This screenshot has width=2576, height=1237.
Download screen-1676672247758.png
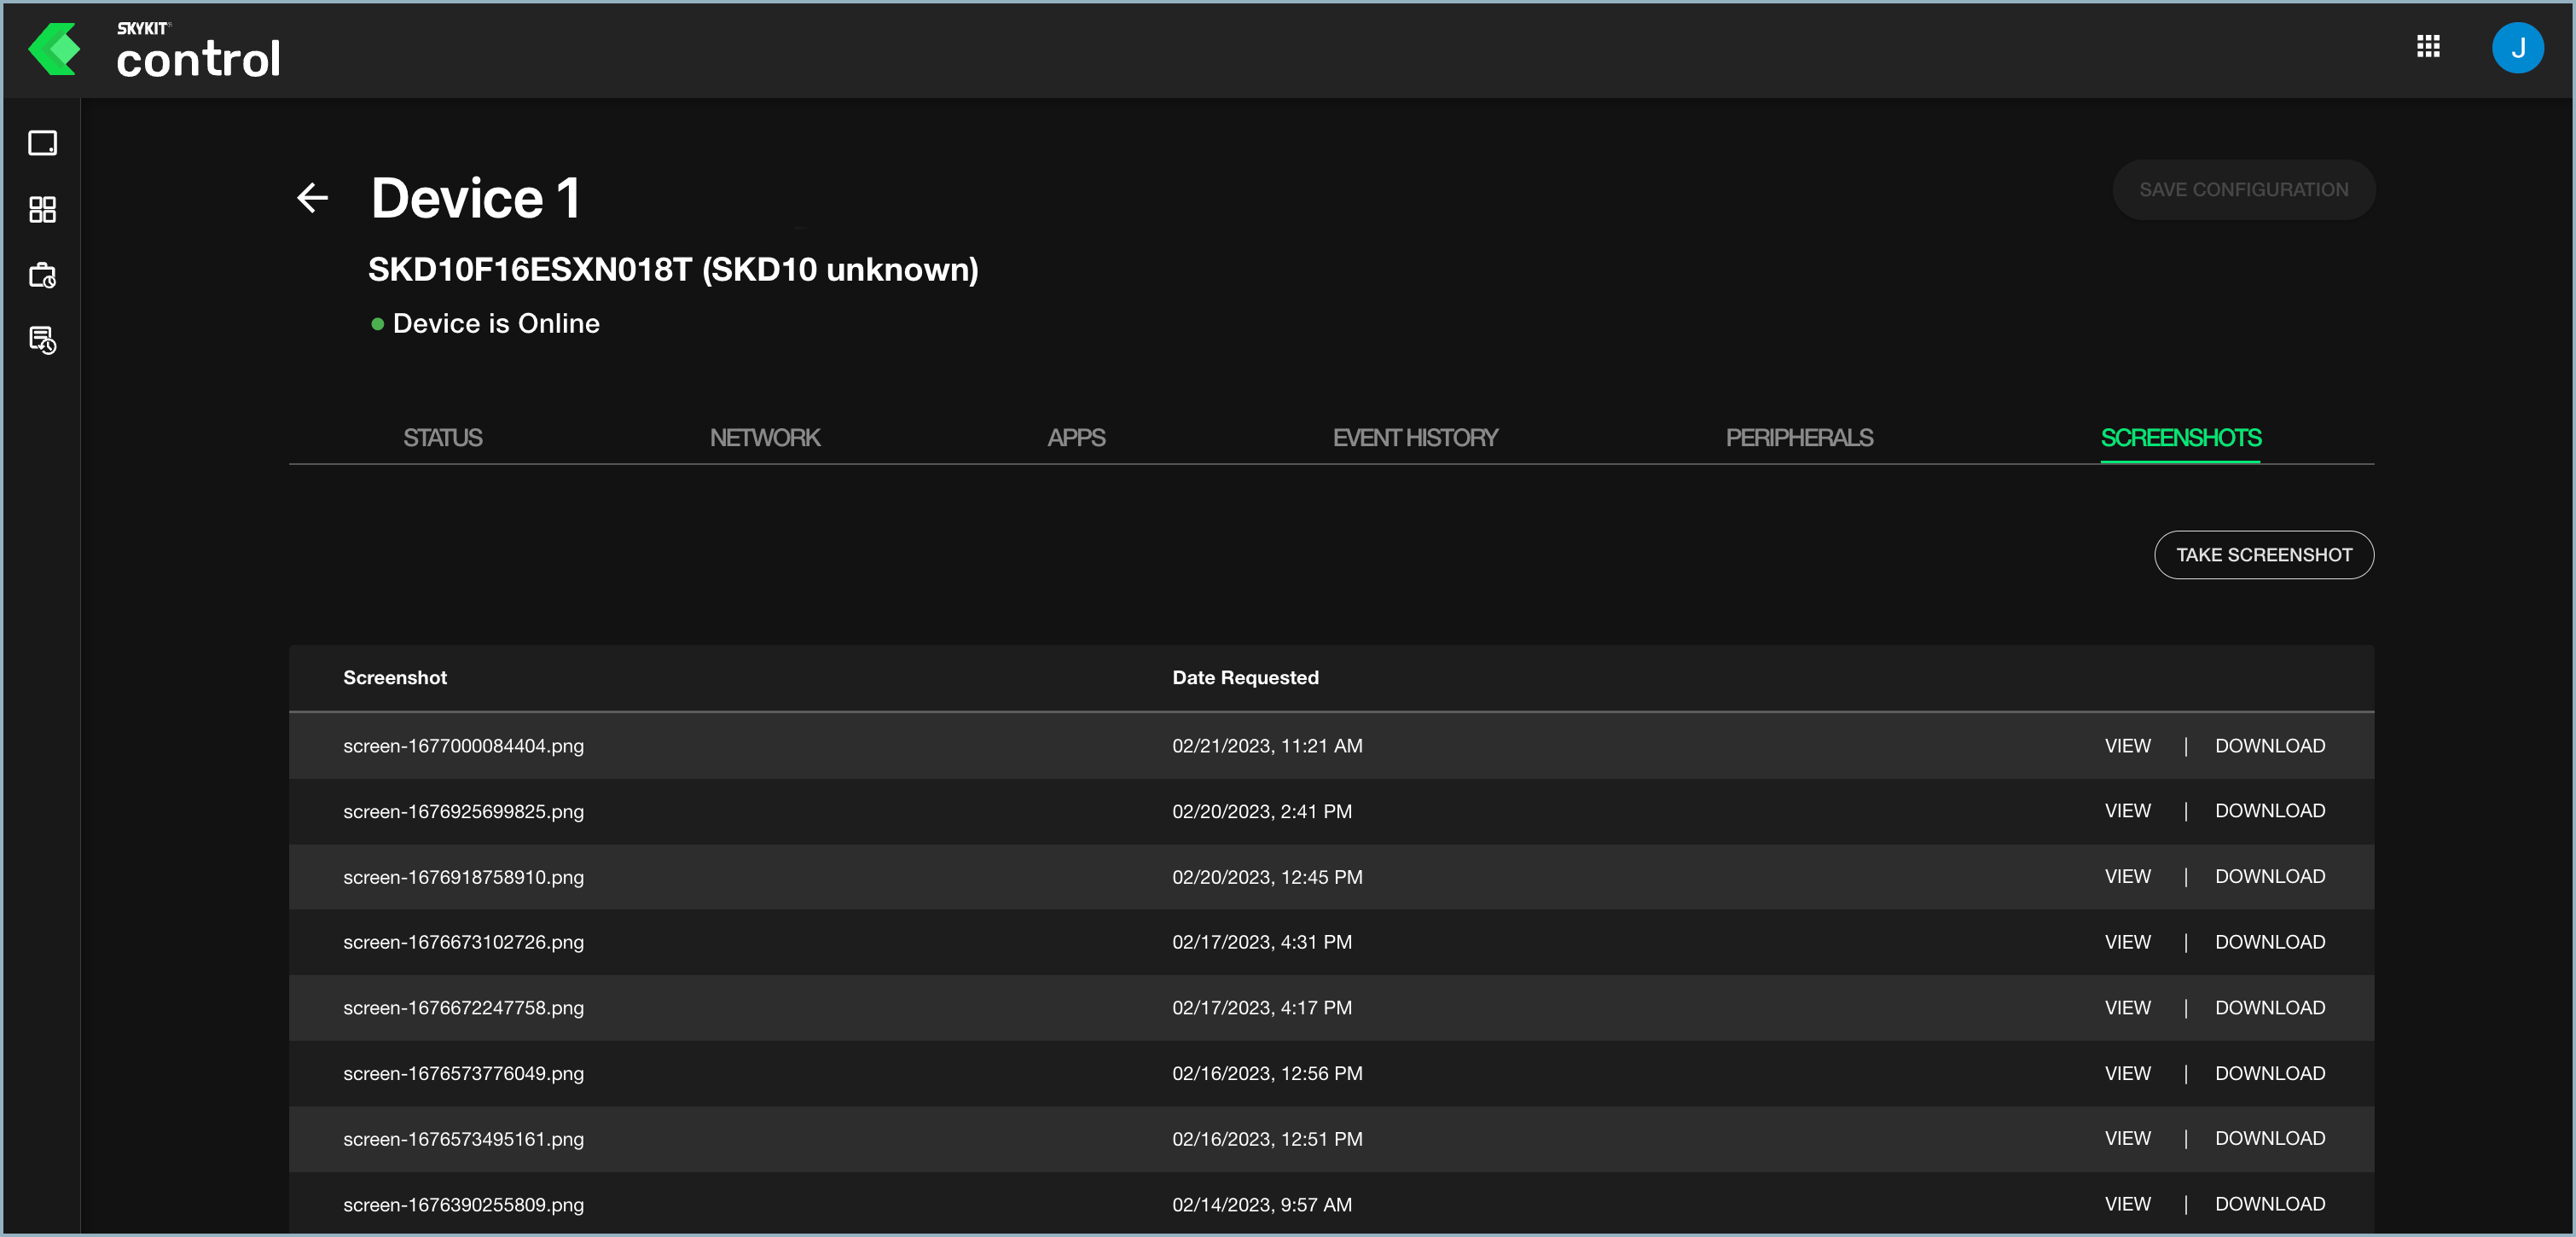pos(2269,1007)
